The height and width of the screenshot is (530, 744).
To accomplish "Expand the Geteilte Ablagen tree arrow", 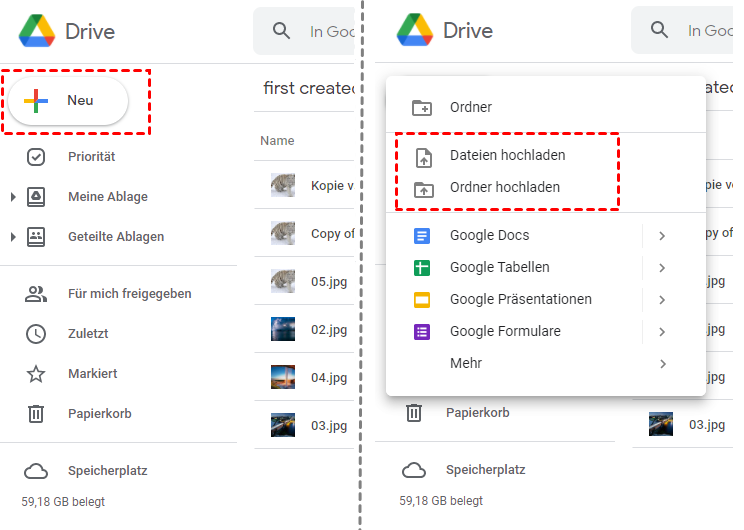I will [x=13, y=237].
